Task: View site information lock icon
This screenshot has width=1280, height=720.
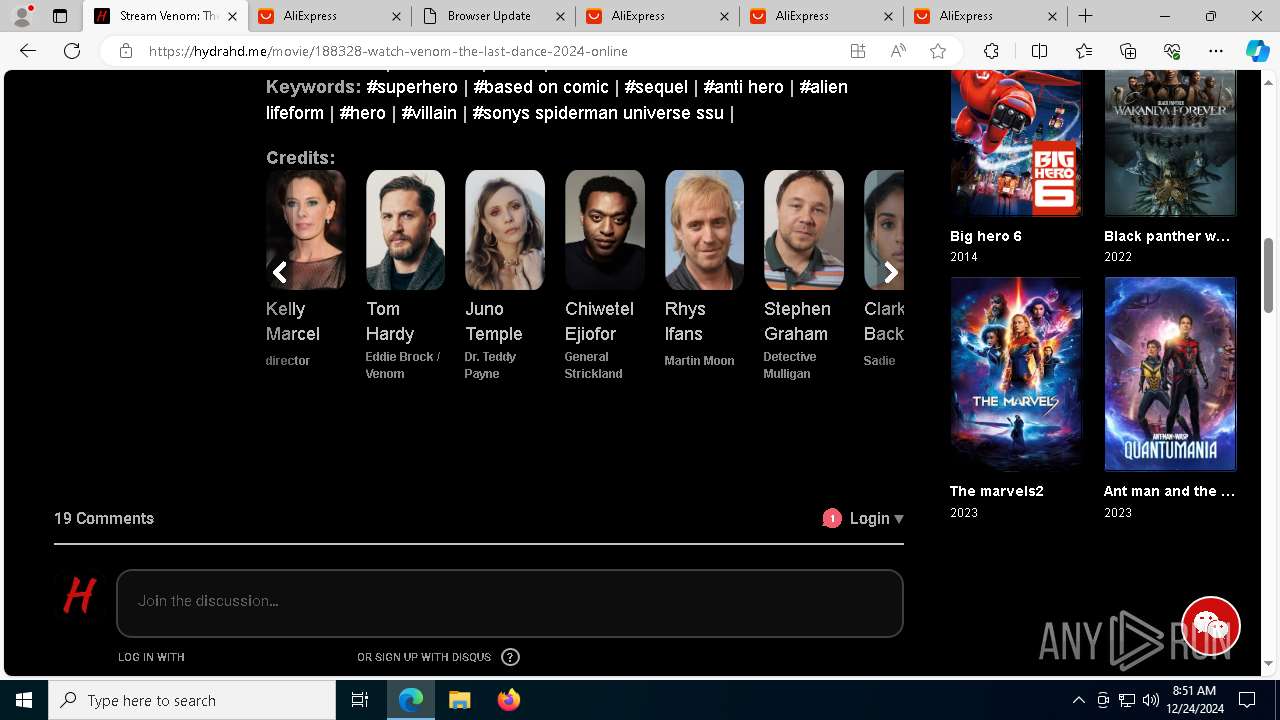Action: coord(126,51)
